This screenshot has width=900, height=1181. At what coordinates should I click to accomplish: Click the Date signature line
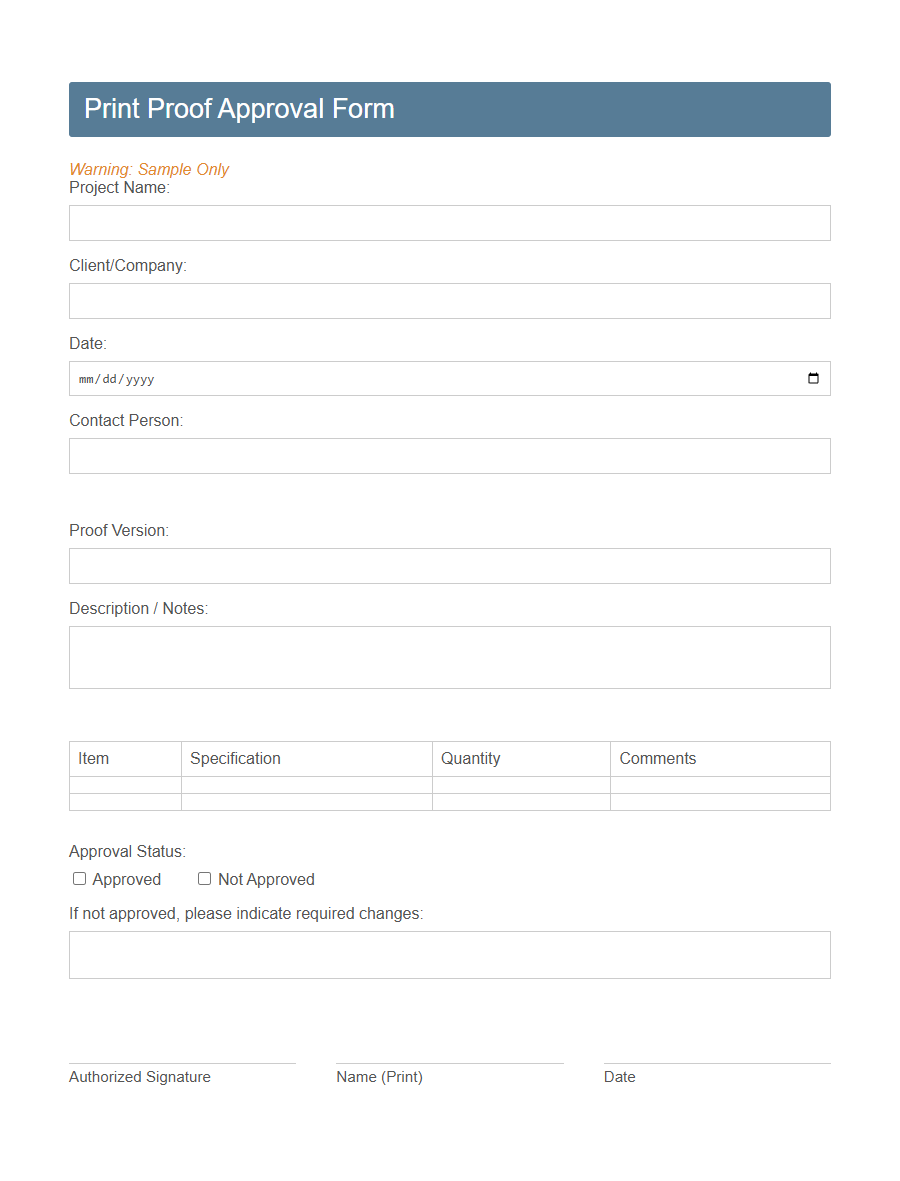point(716,1062)
